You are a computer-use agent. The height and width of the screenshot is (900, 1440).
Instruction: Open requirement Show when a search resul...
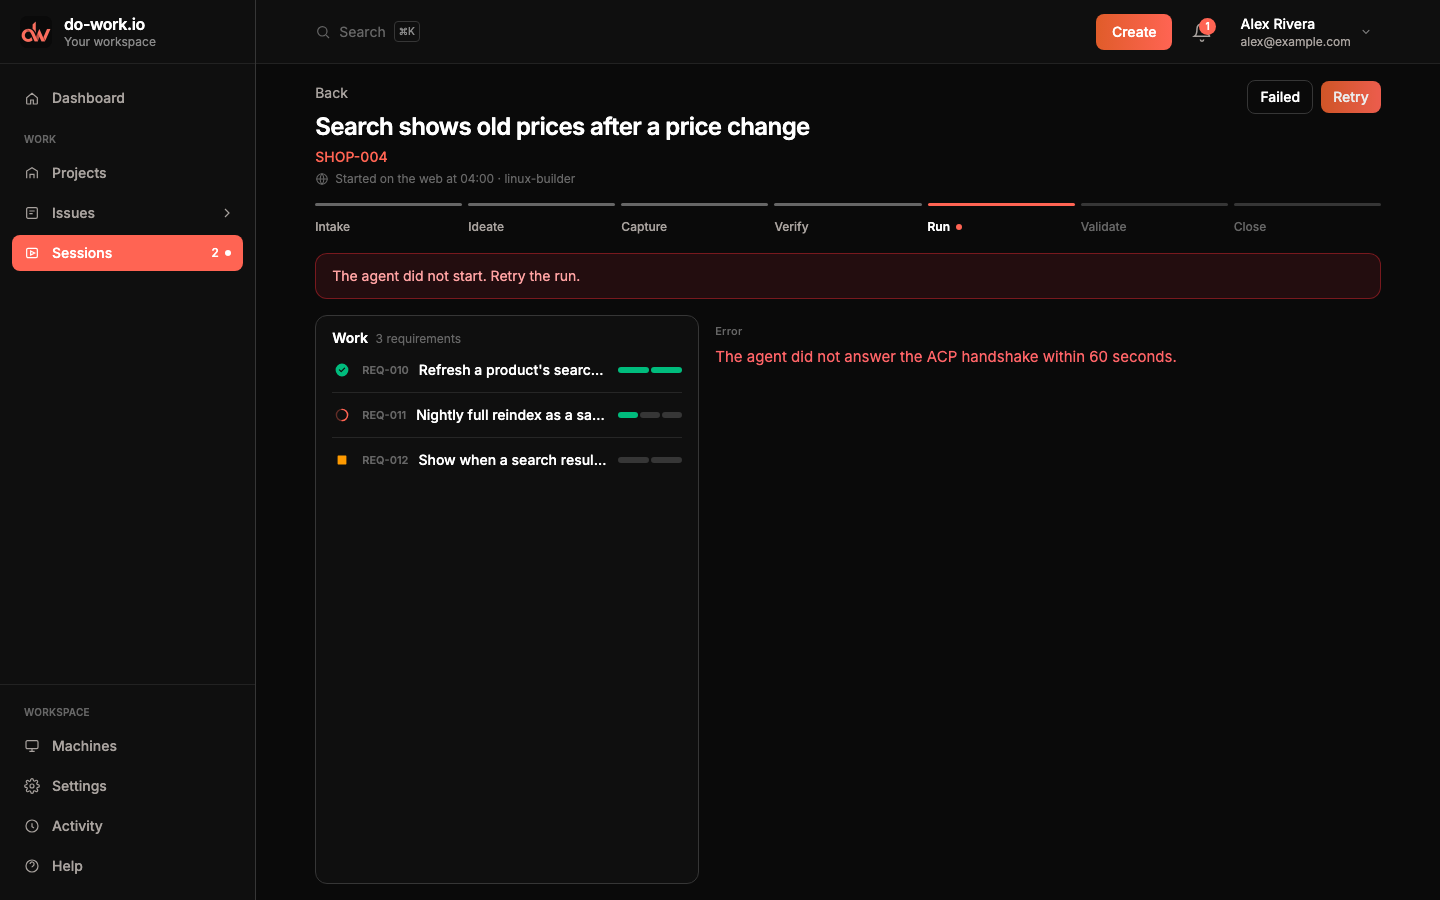tap(512, 460)
